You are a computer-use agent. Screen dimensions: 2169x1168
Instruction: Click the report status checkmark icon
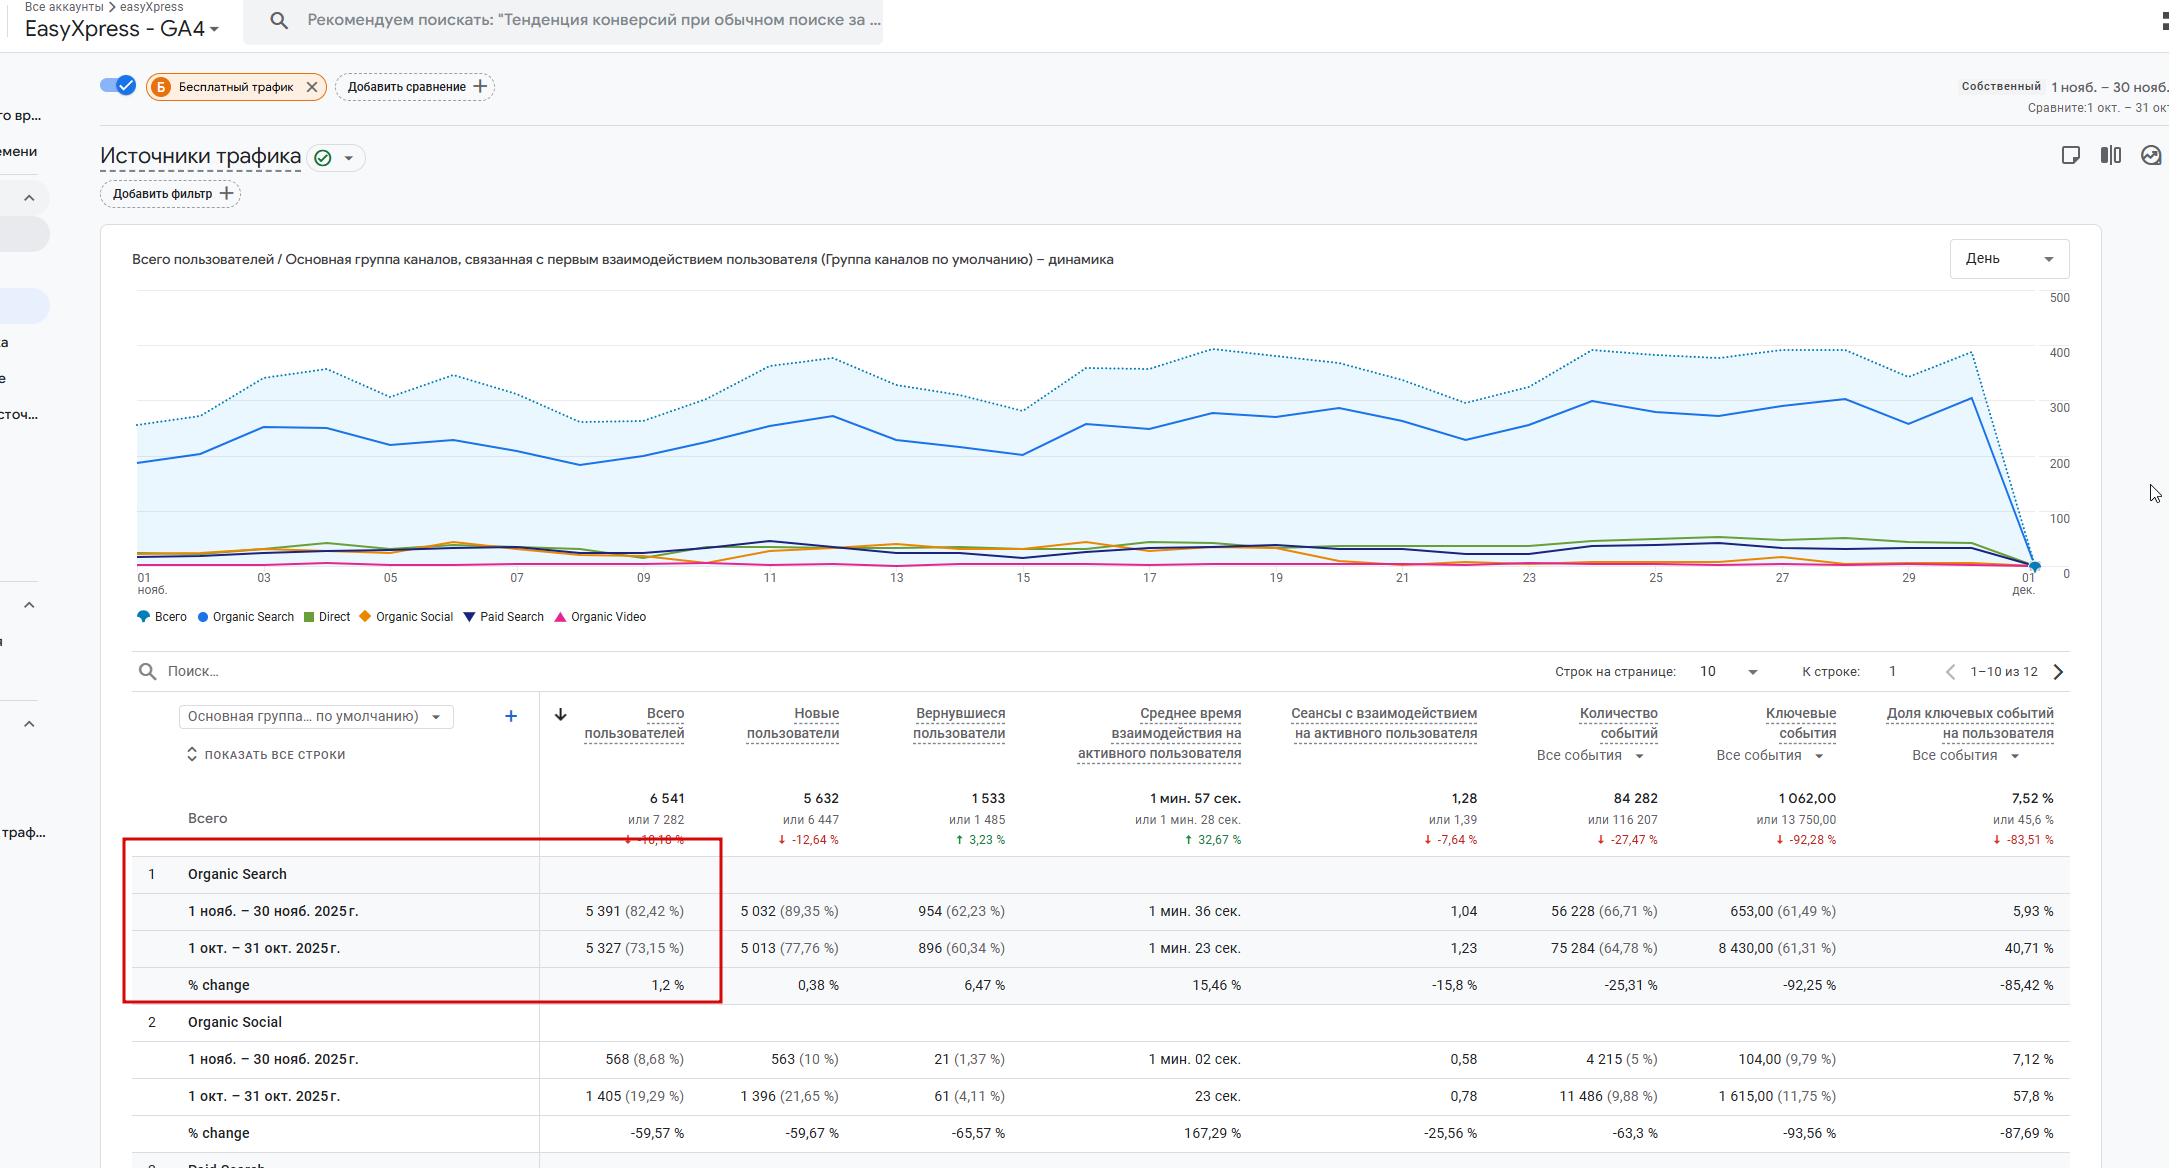tap(323, 158)
